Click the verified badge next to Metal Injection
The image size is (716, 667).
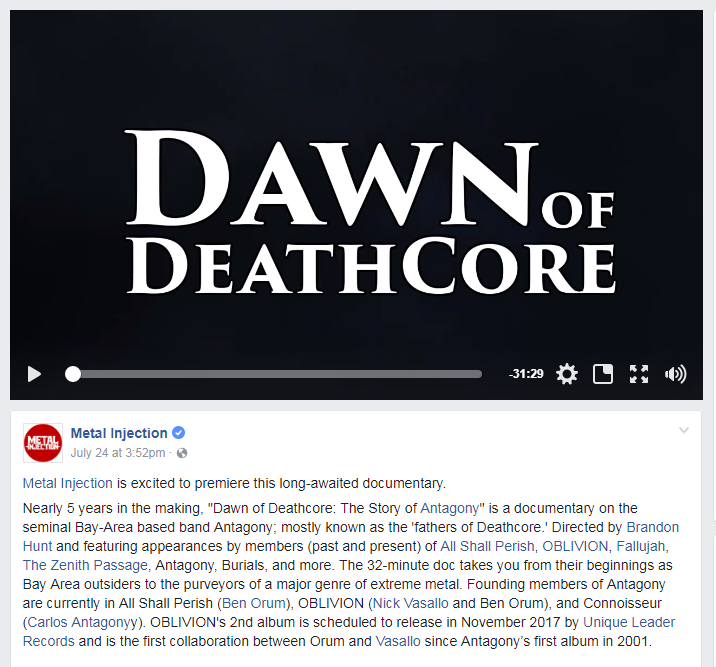[179, 432]
